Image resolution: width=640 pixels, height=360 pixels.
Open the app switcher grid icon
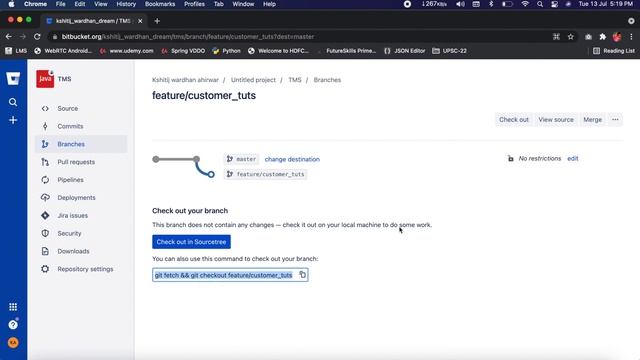click(x=13, y=307)
